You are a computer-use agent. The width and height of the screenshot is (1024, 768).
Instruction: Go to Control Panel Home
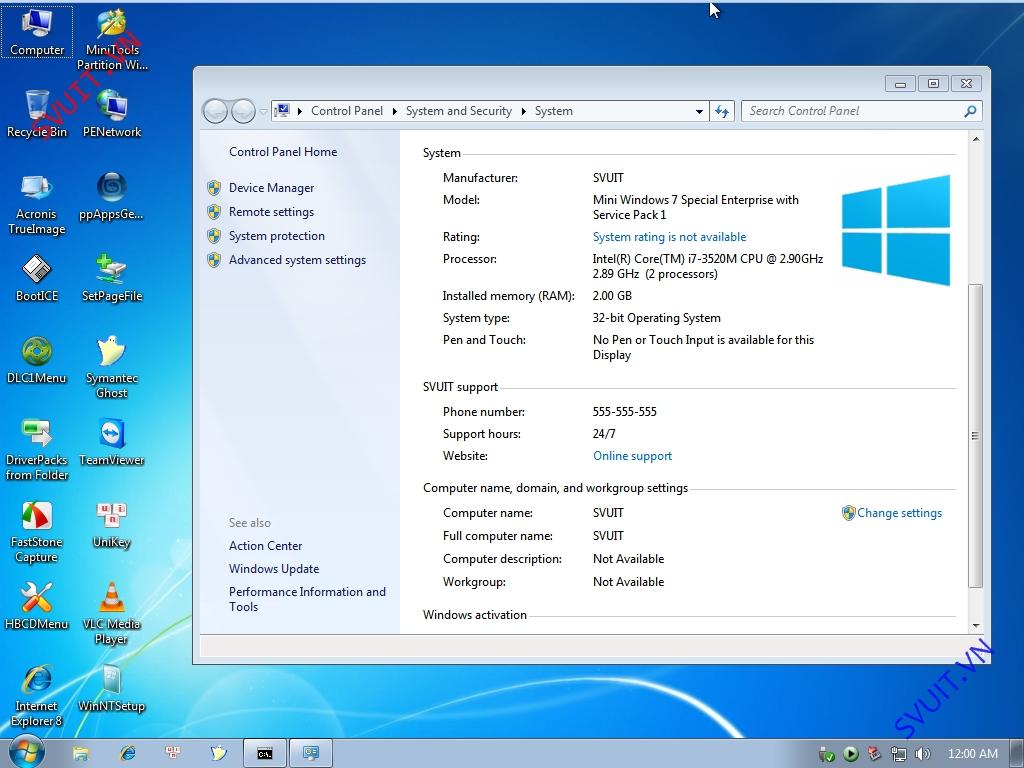click(x=283, y=152)
